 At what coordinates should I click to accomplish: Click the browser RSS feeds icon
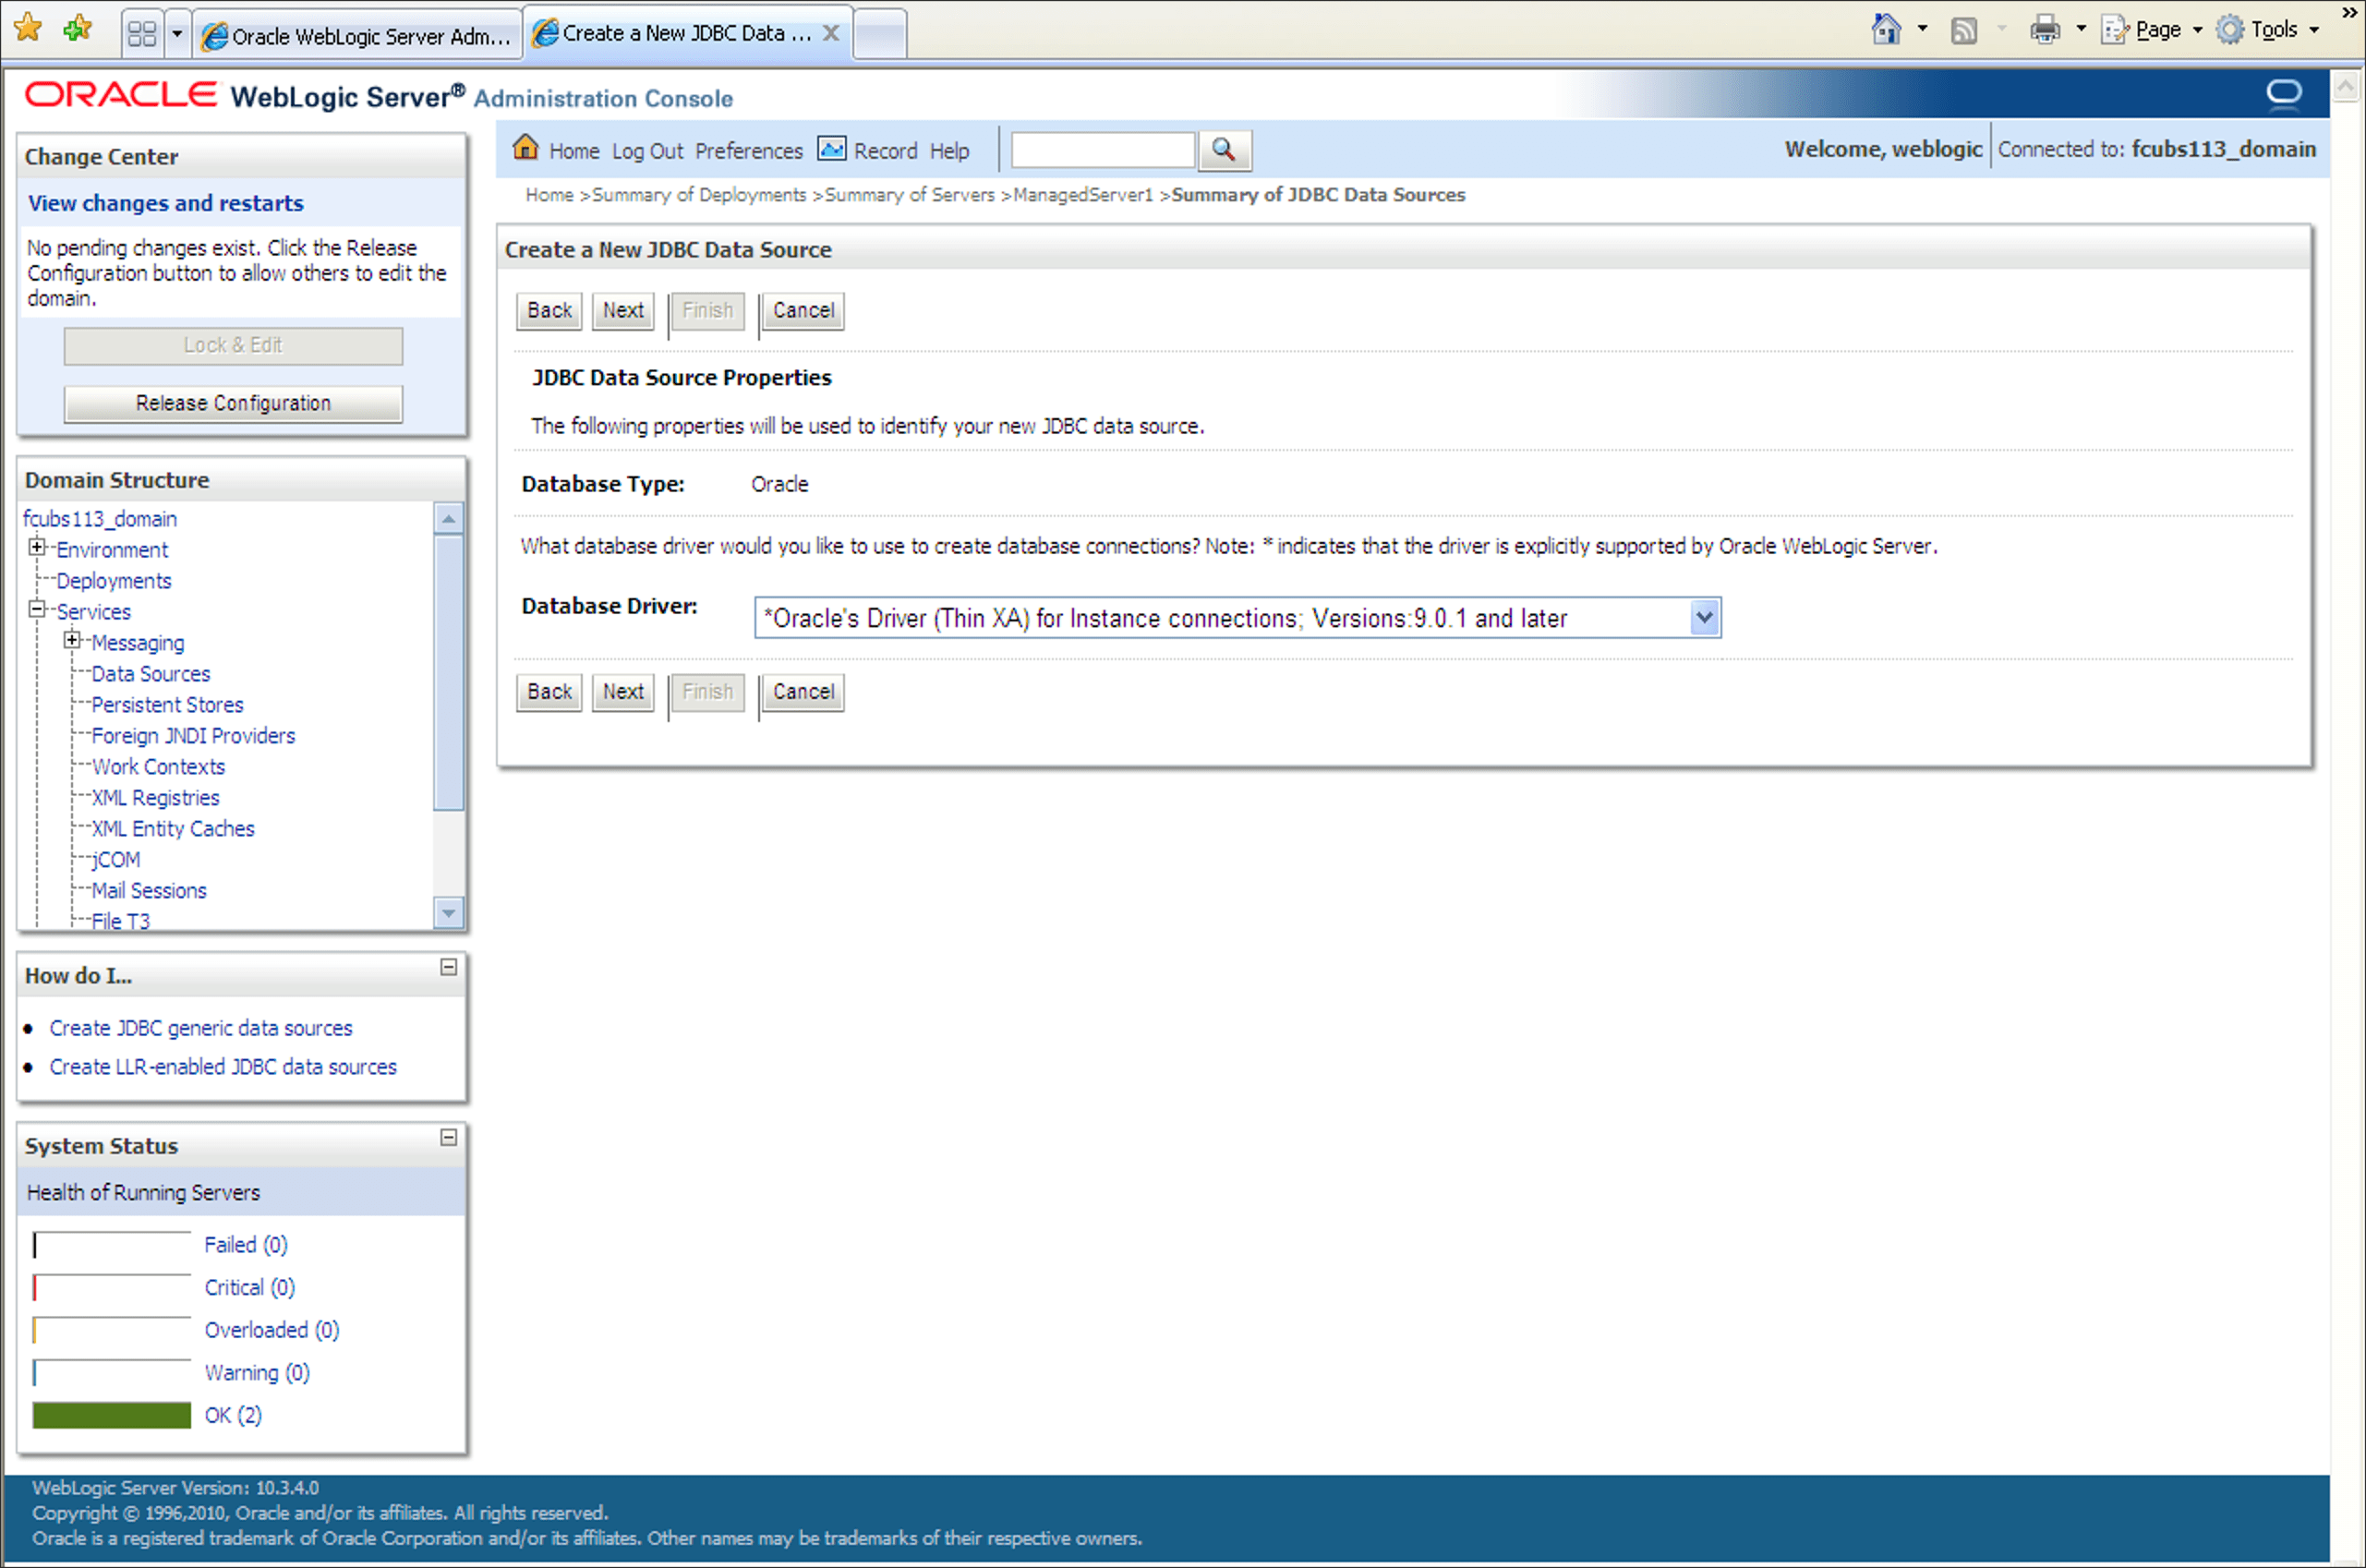pyautogui.click(x=1963, y=30)
